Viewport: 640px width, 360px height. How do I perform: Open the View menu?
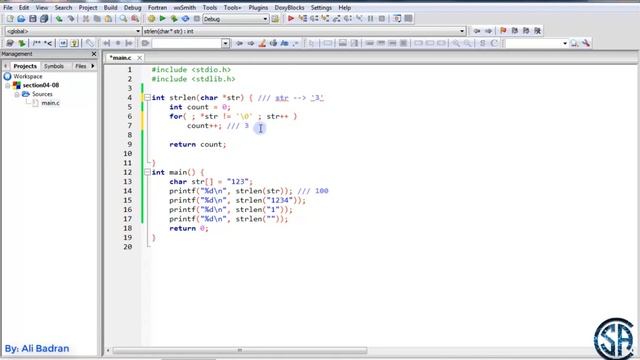[42, 7]
